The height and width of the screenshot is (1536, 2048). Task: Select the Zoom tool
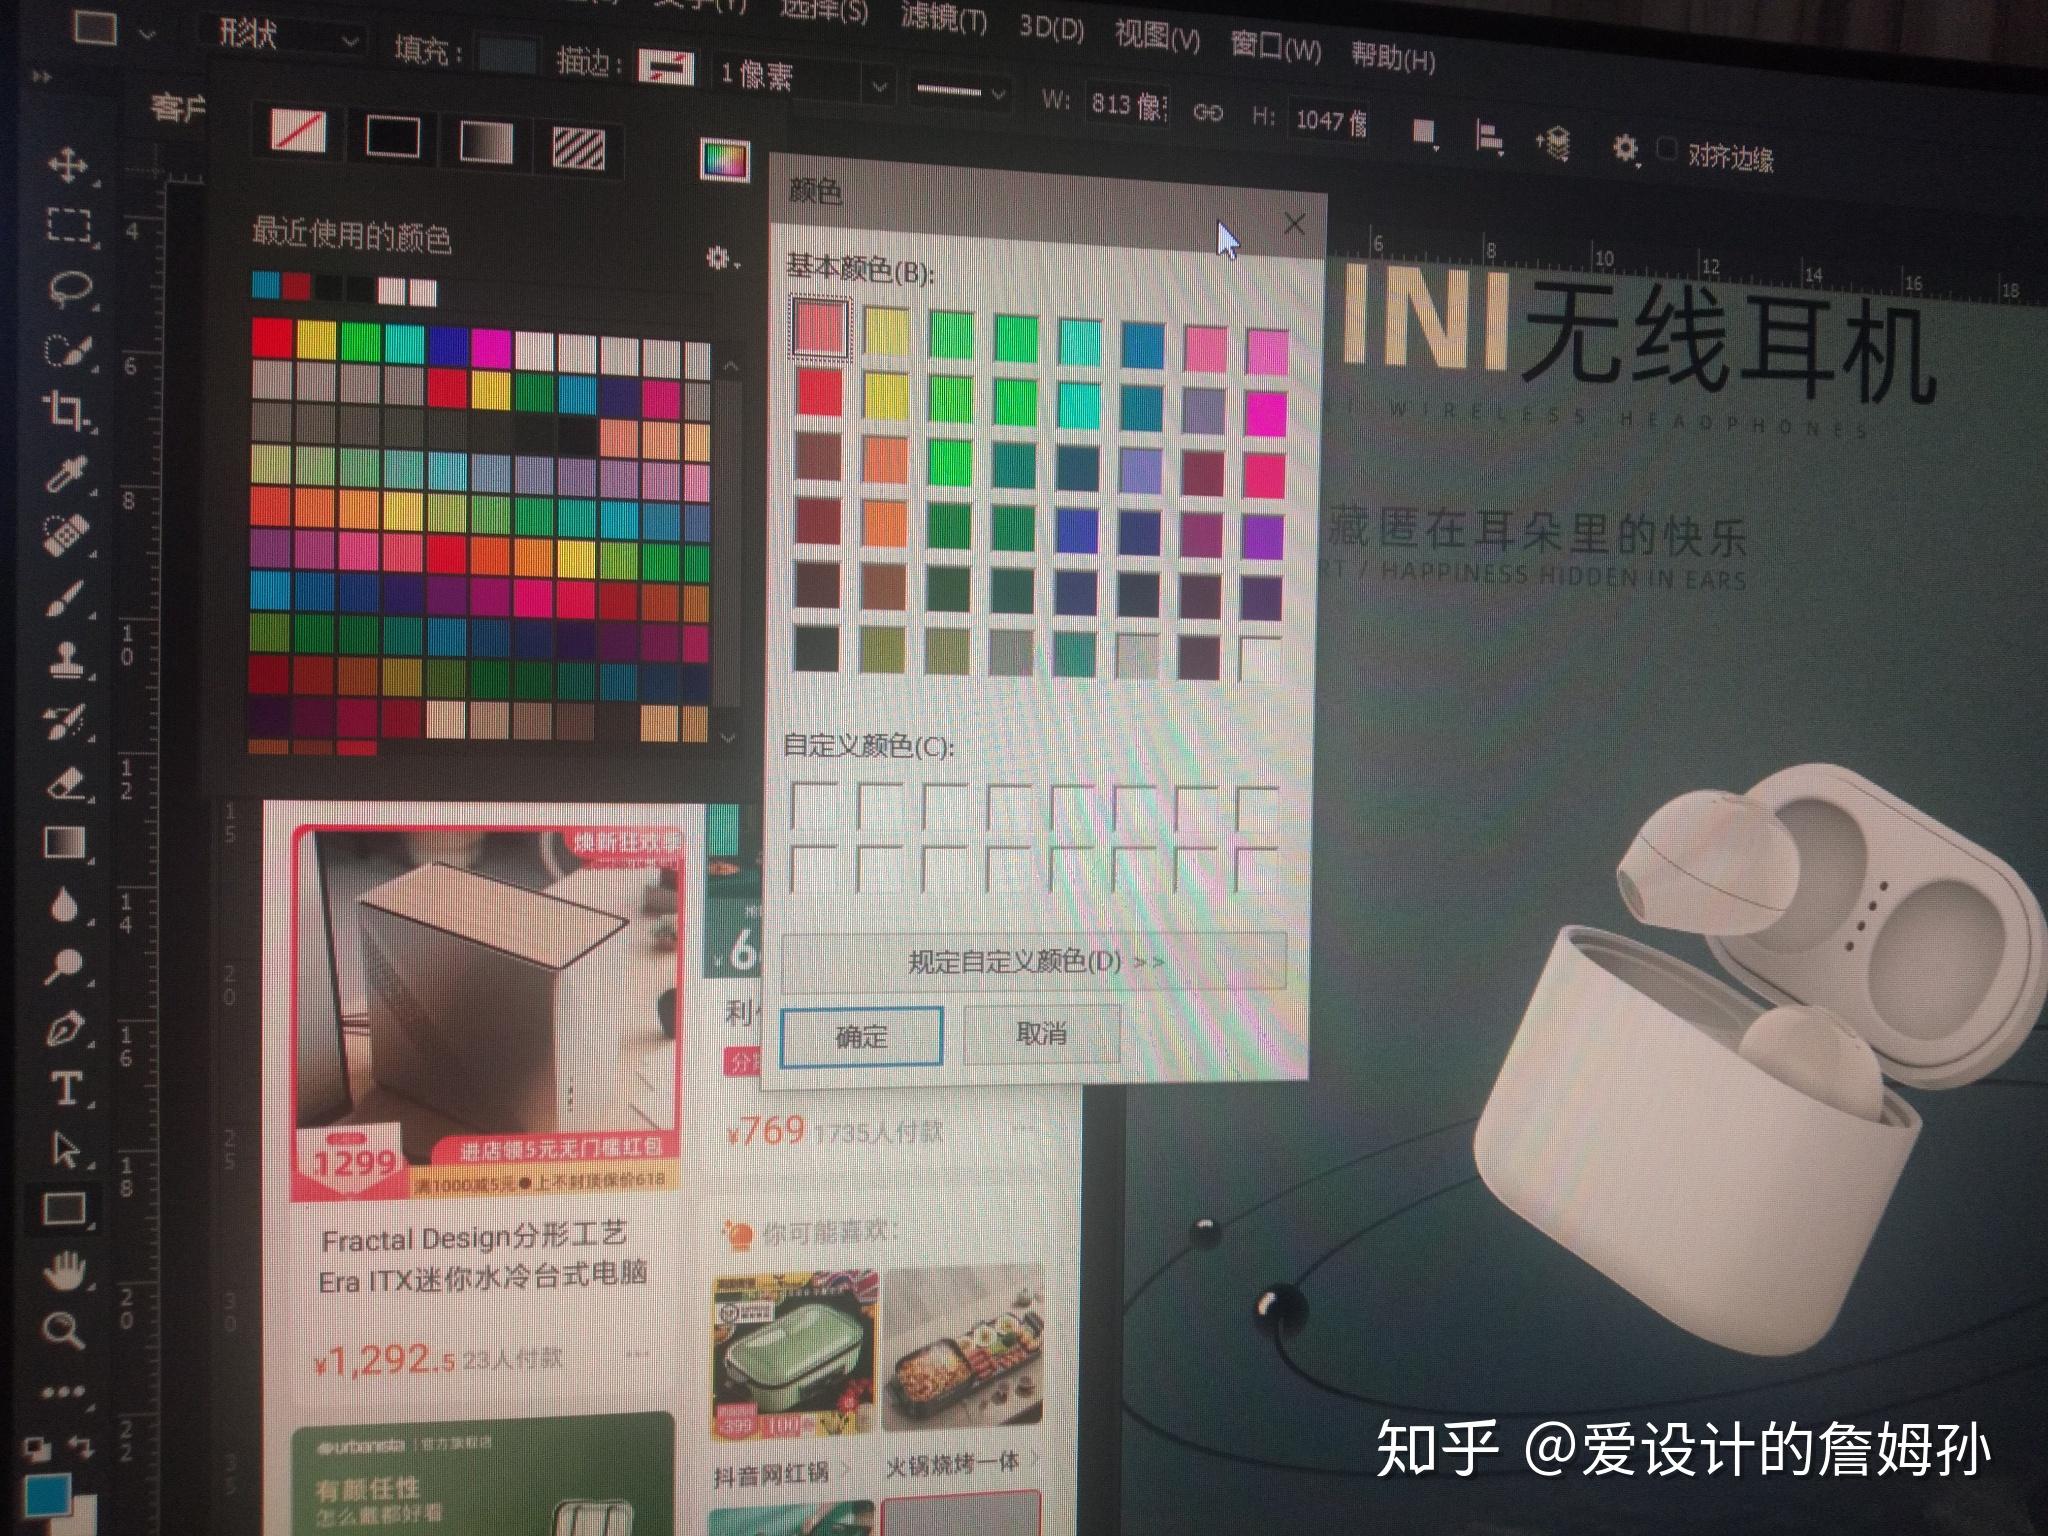63,1329
